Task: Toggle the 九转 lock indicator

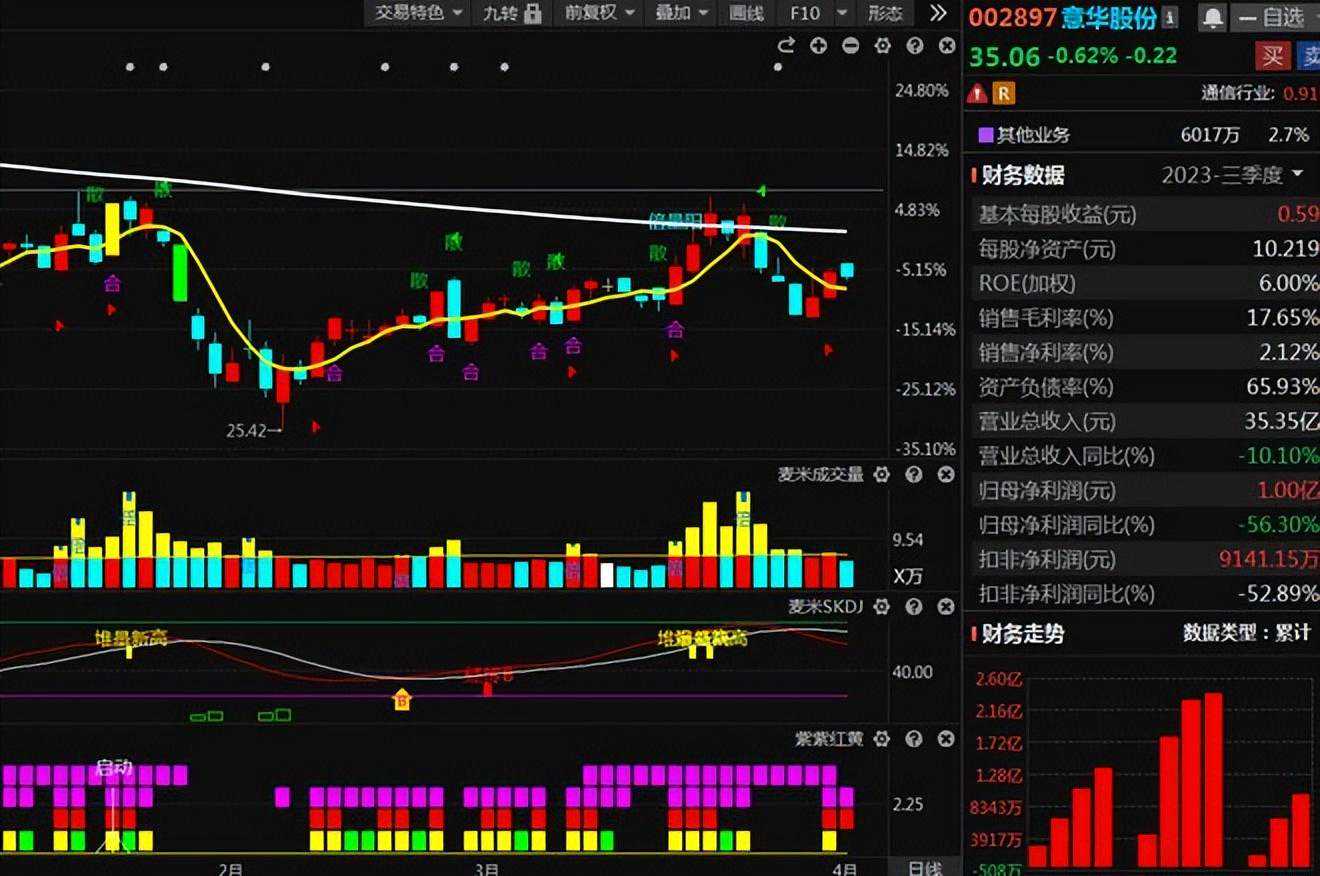Action: (x=512, y=13)
